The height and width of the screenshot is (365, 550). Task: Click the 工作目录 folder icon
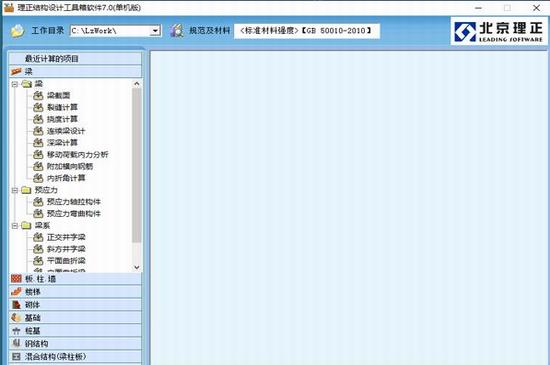point(17,31)
